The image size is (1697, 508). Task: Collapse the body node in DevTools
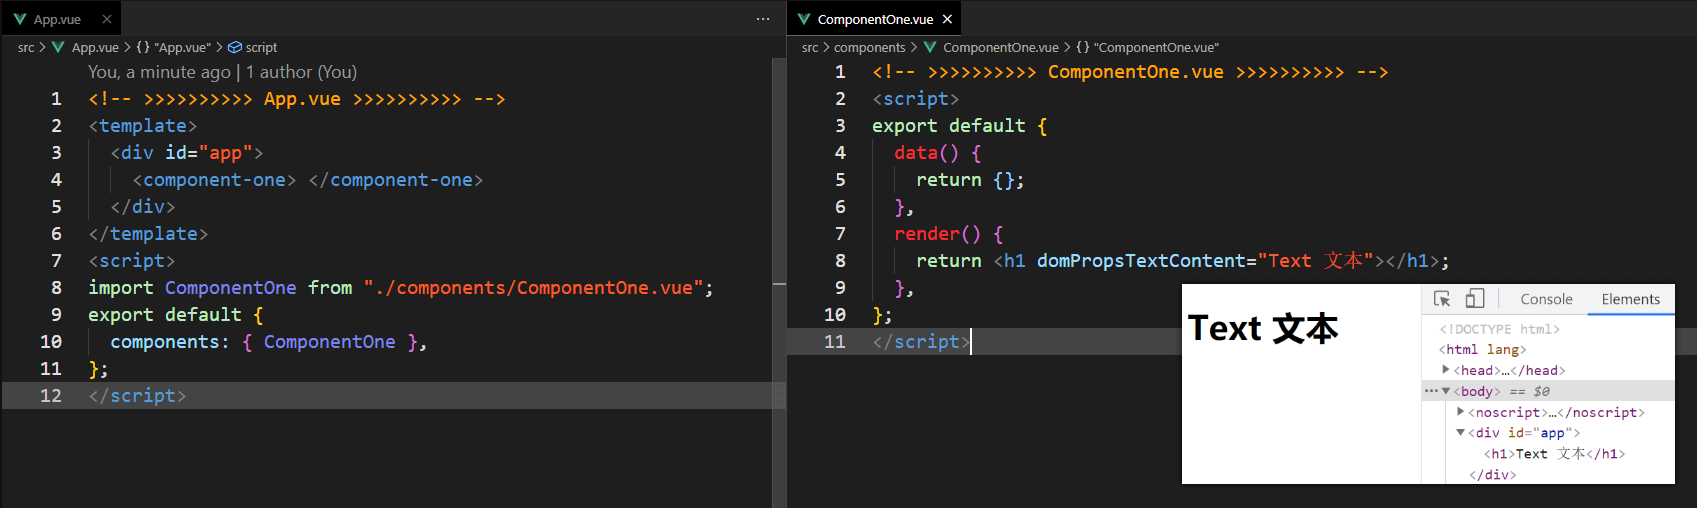pos(1446,391)
